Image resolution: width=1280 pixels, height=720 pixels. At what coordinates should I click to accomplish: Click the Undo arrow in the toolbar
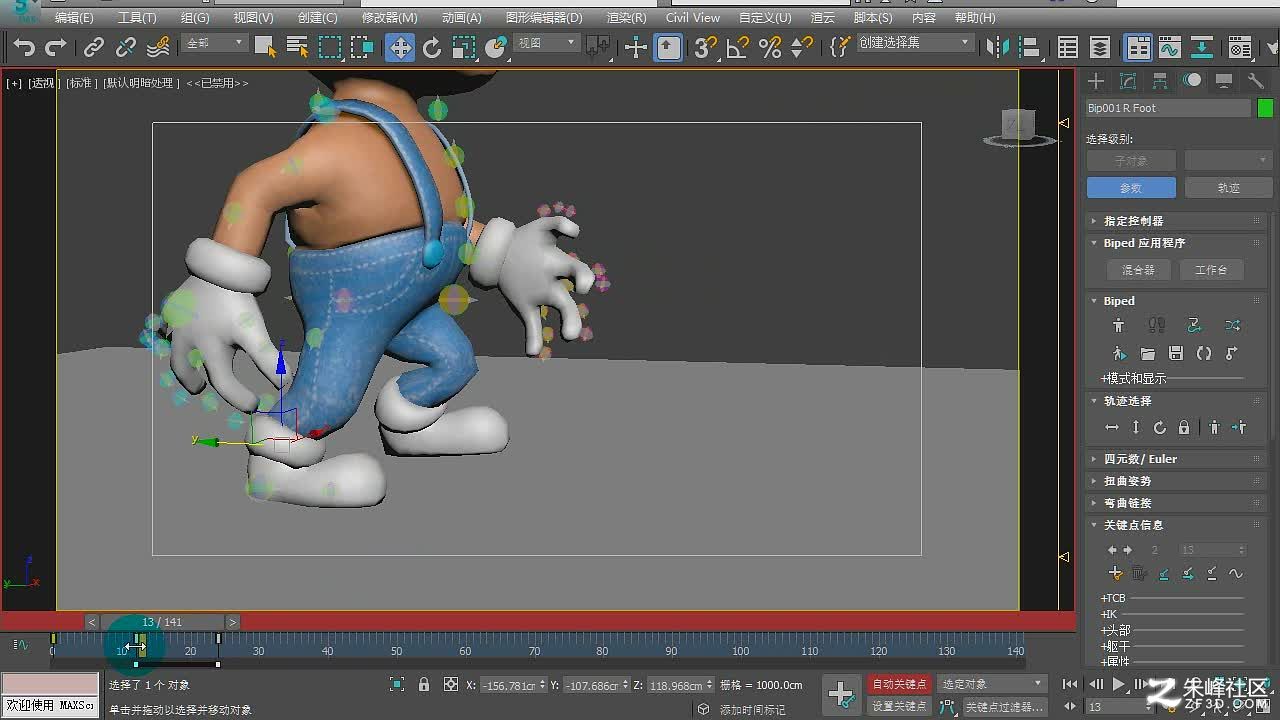point(24,47)
